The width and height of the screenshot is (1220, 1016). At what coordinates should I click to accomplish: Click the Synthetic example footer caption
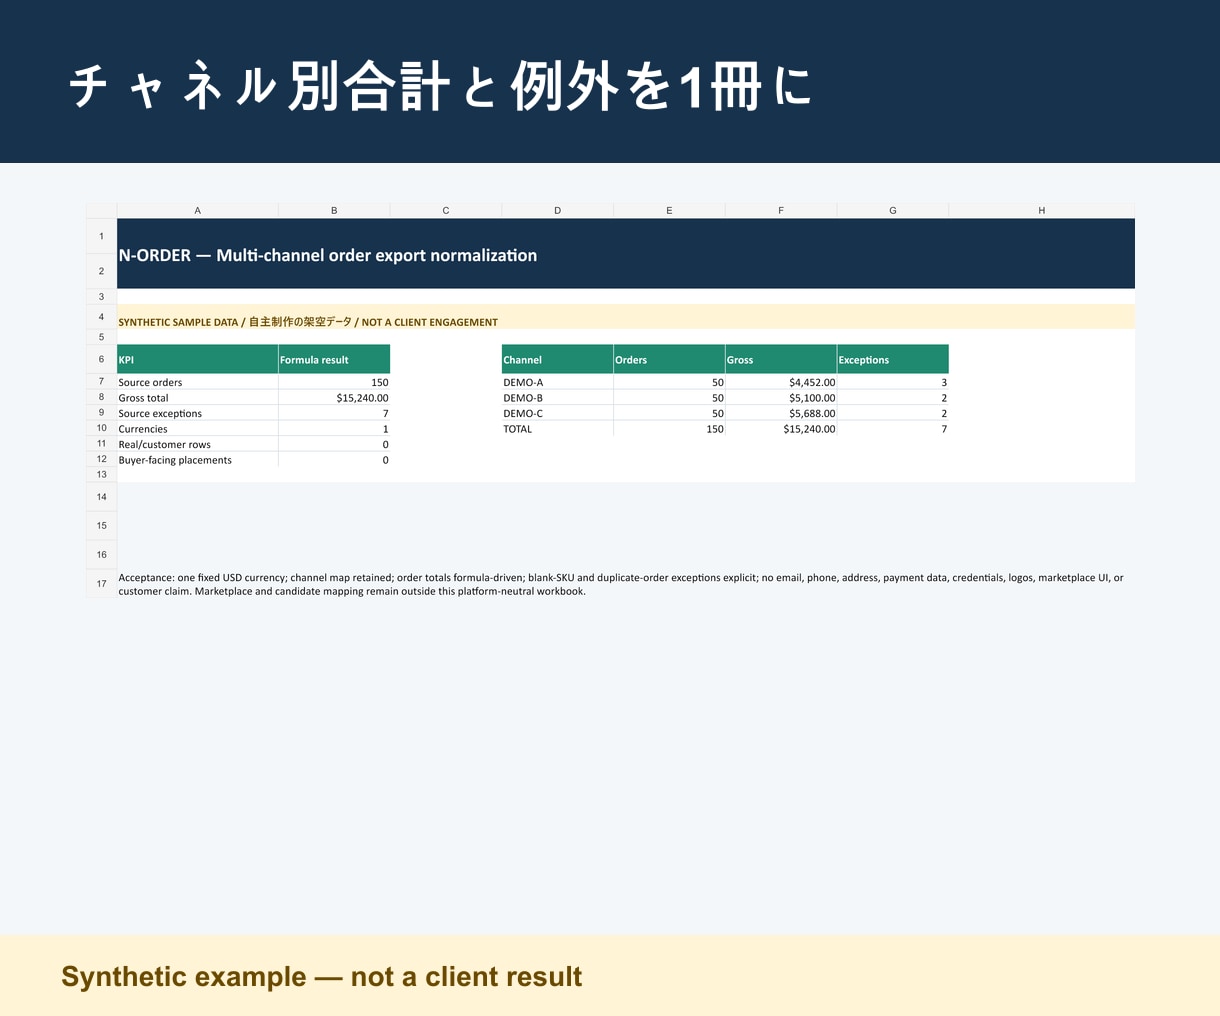pos(321,976)
